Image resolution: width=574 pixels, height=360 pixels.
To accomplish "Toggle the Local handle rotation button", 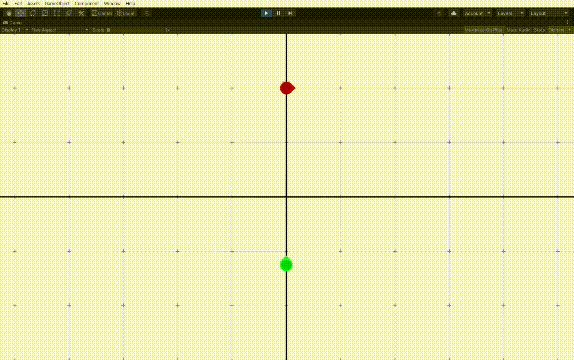I will [x=126, y=13].
